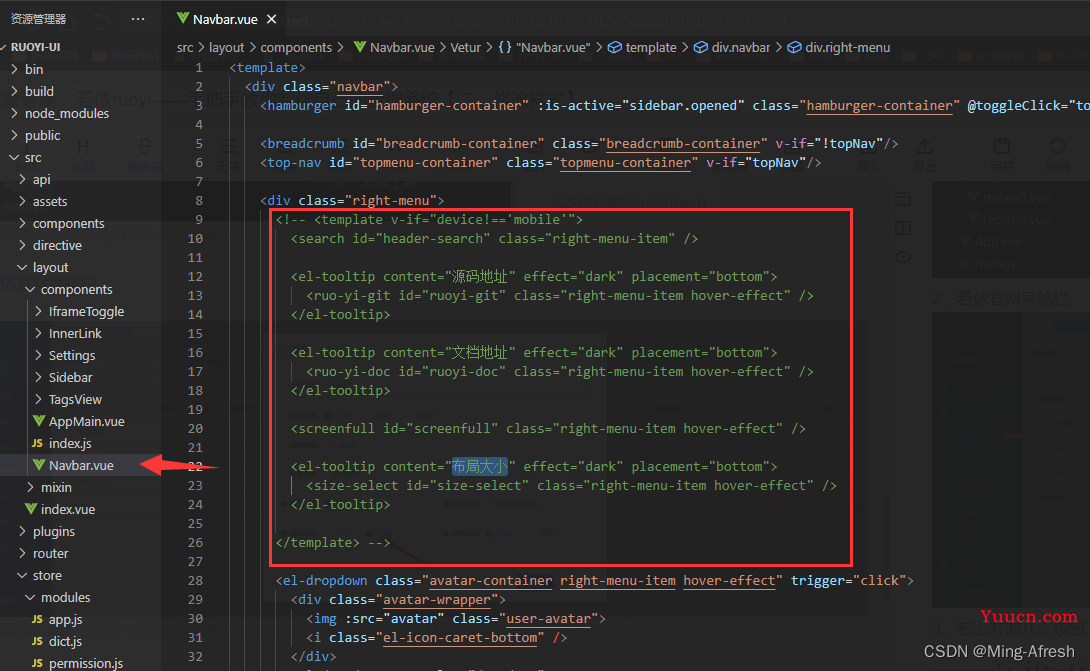The height and width of the screenshot is (671, 1090).
Task: Click the breadcrumb-container class on line 5
Action: (x=683, y=144)
